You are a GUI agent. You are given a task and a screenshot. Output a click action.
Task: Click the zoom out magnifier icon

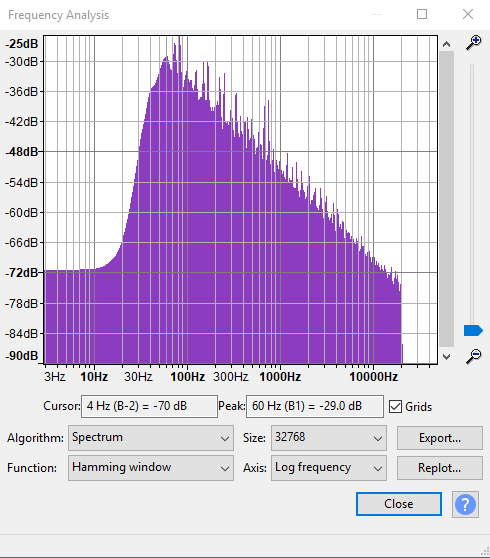tap(474, 357)
